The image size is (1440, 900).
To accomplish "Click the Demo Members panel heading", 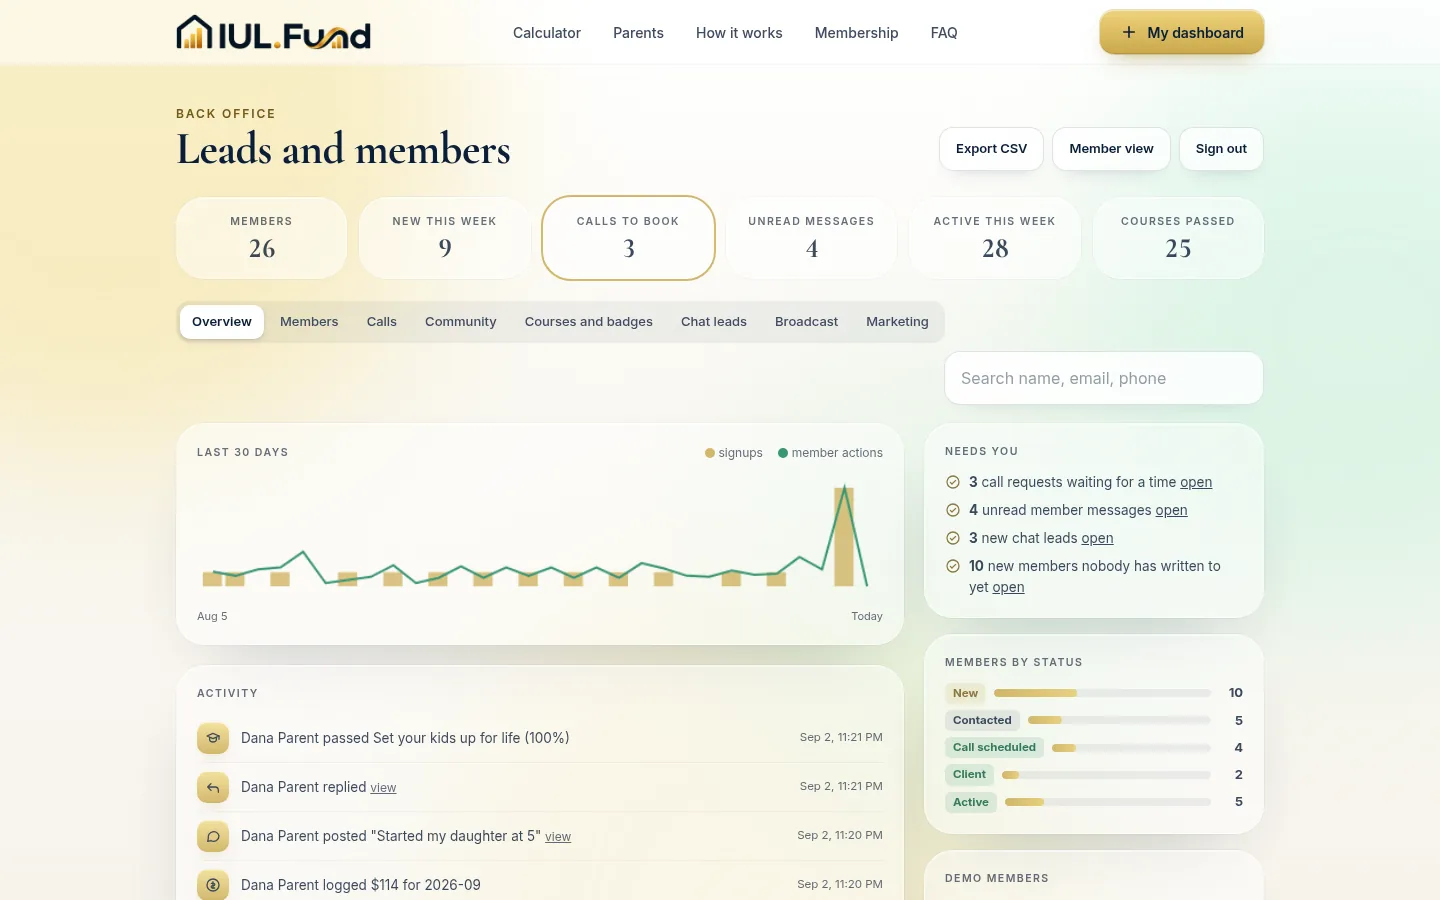I will tap(997, 878).
